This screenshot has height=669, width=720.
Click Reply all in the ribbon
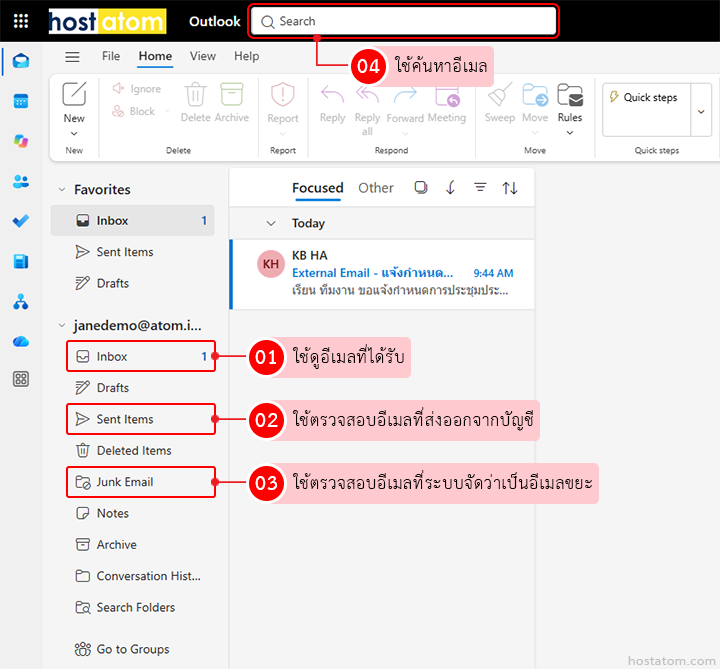(x=367, y=111)
